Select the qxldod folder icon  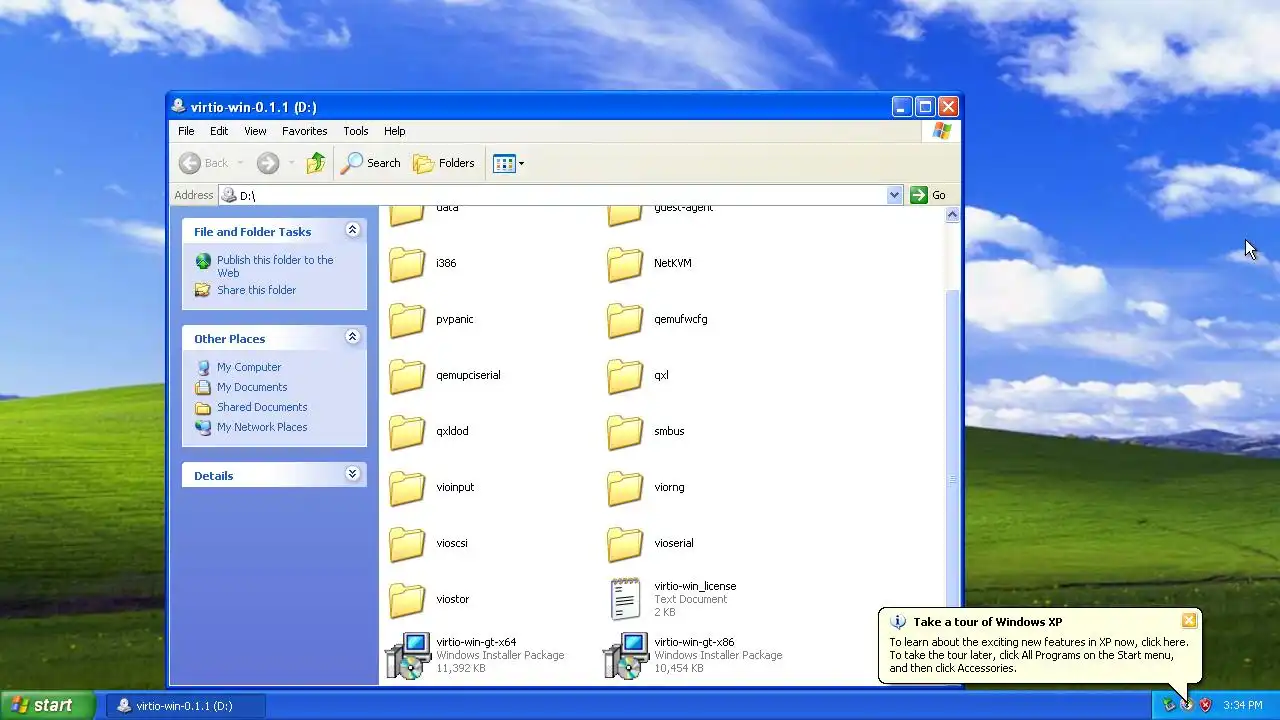[x=407, y=432]
